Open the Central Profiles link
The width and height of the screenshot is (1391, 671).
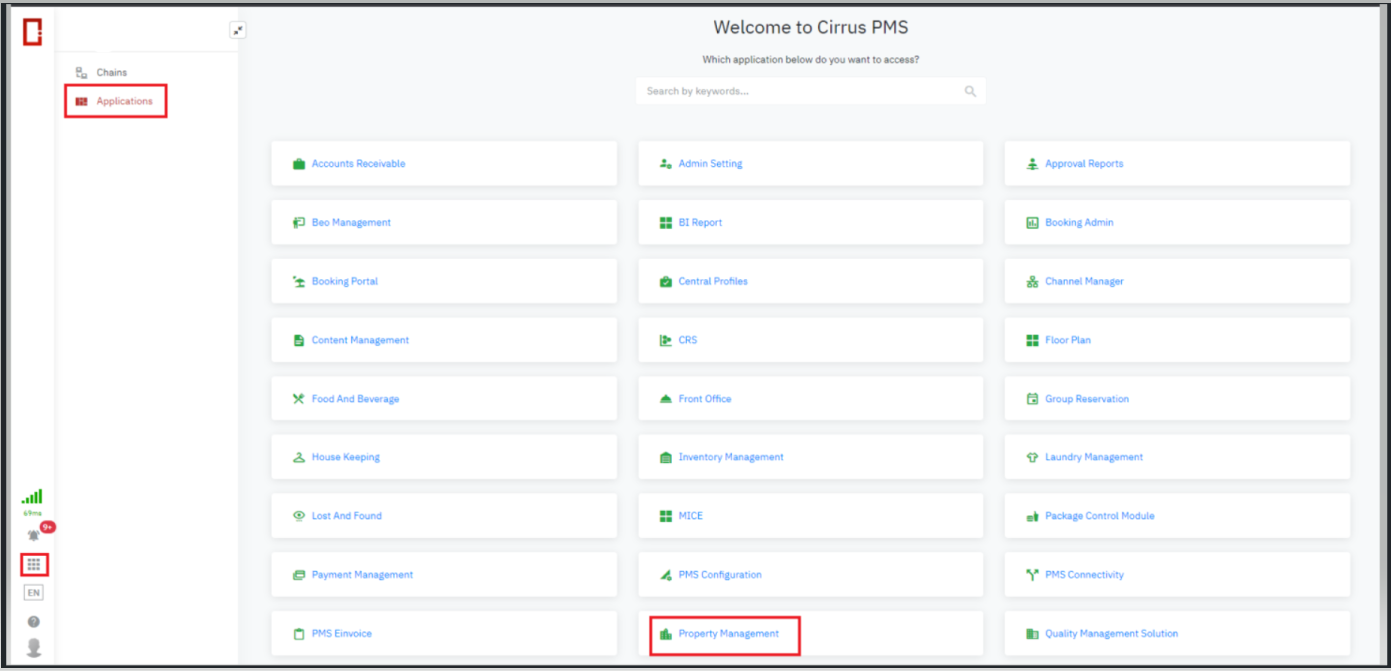(713, 282)
